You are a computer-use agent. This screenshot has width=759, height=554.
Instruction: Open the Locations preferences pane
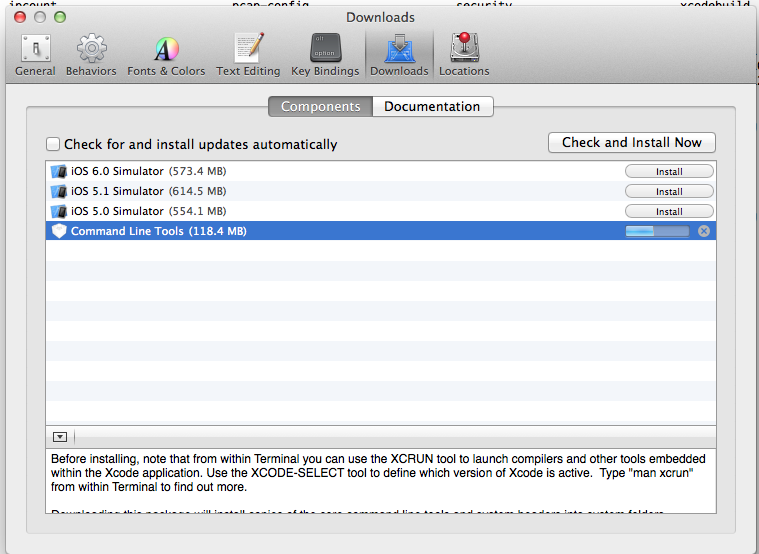tap(464, 55)
